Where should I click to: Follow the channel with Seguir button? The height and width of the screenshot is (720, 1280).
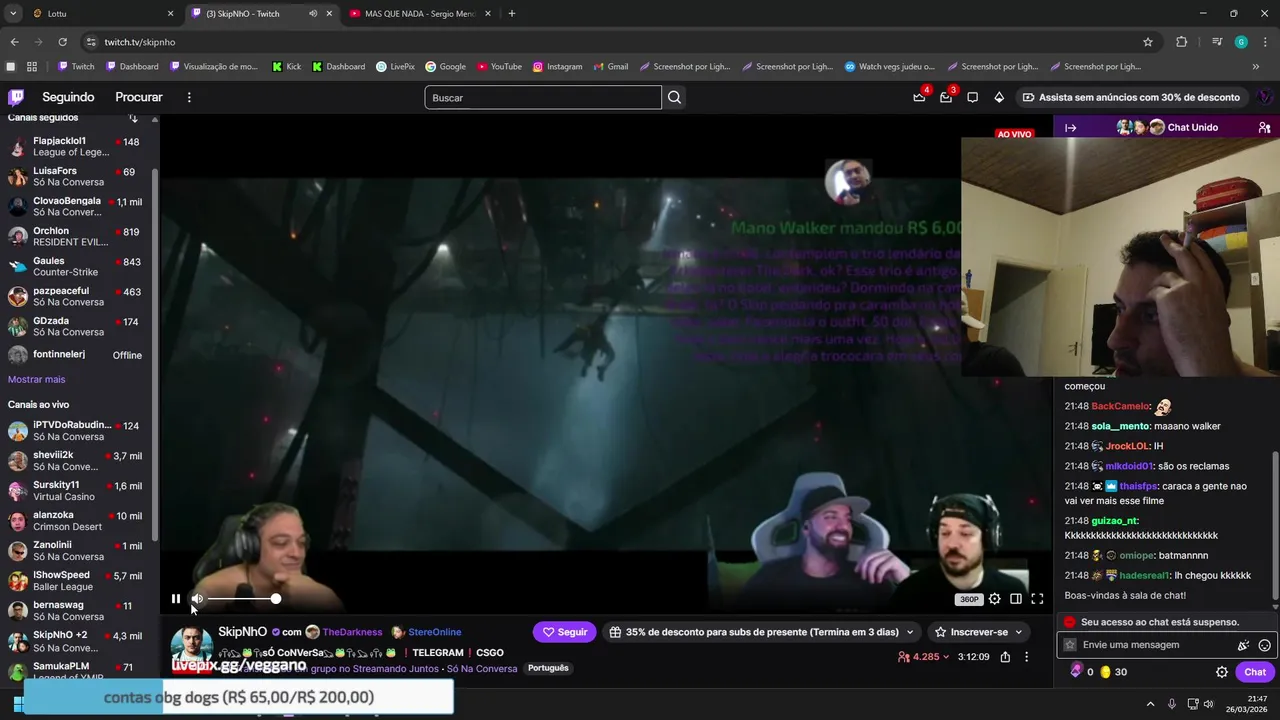564,632
